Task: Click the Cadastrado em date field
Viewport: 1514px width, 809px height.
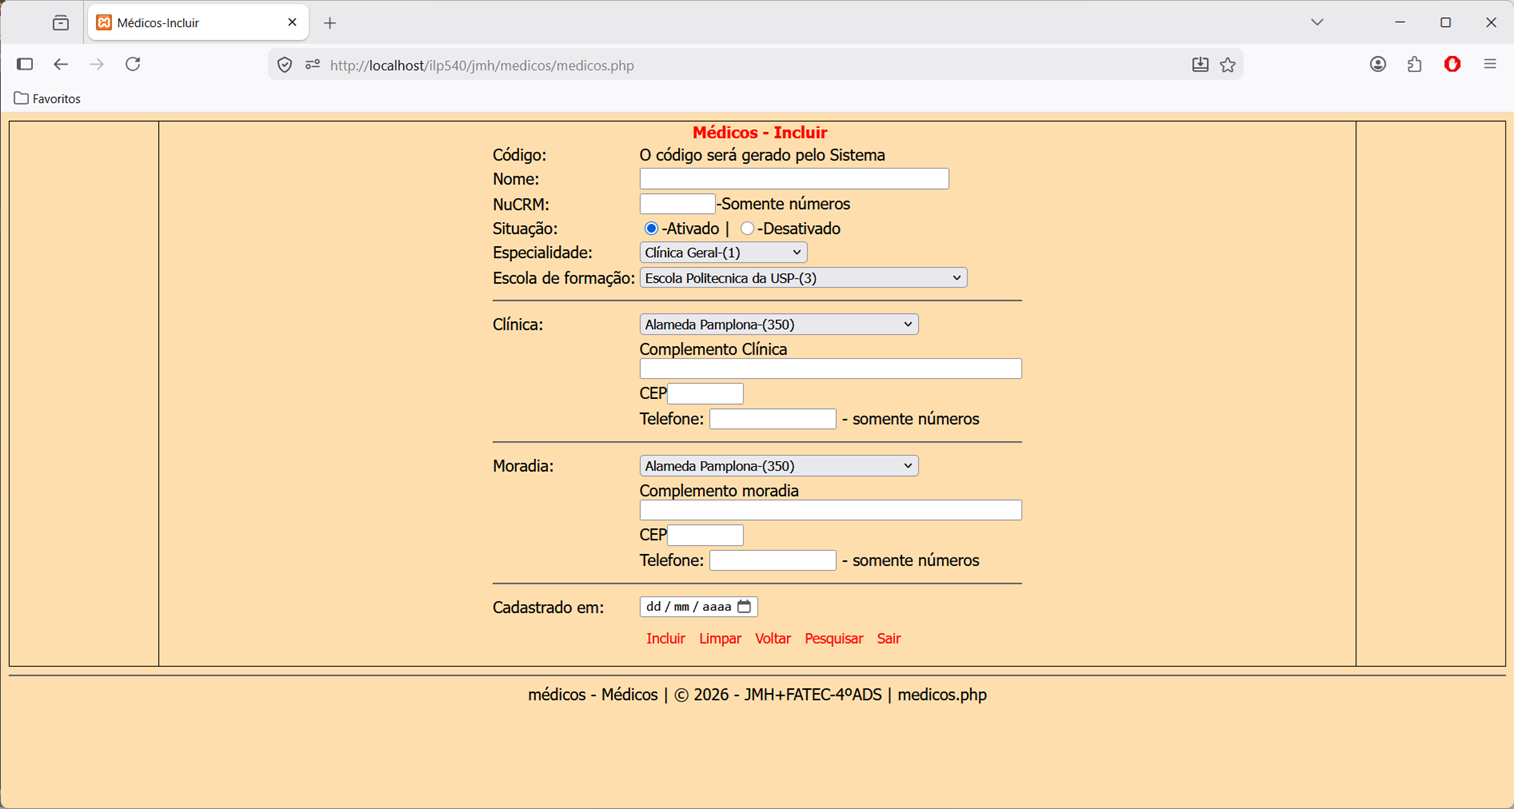Action: point(699,607)
